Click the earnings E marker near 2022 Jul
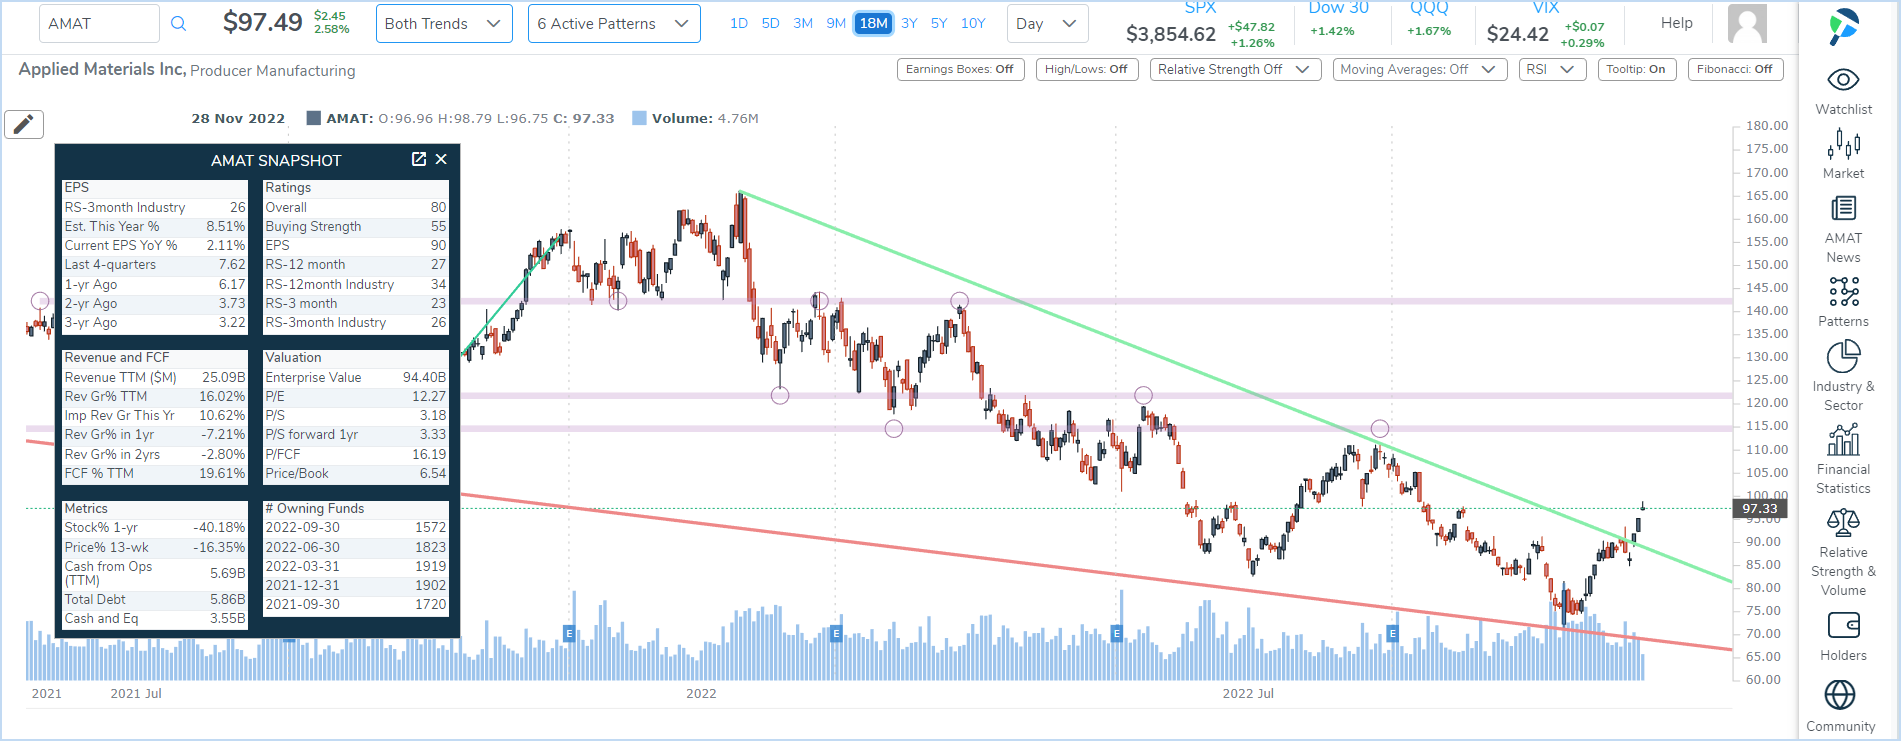 tap(1117, 633)
